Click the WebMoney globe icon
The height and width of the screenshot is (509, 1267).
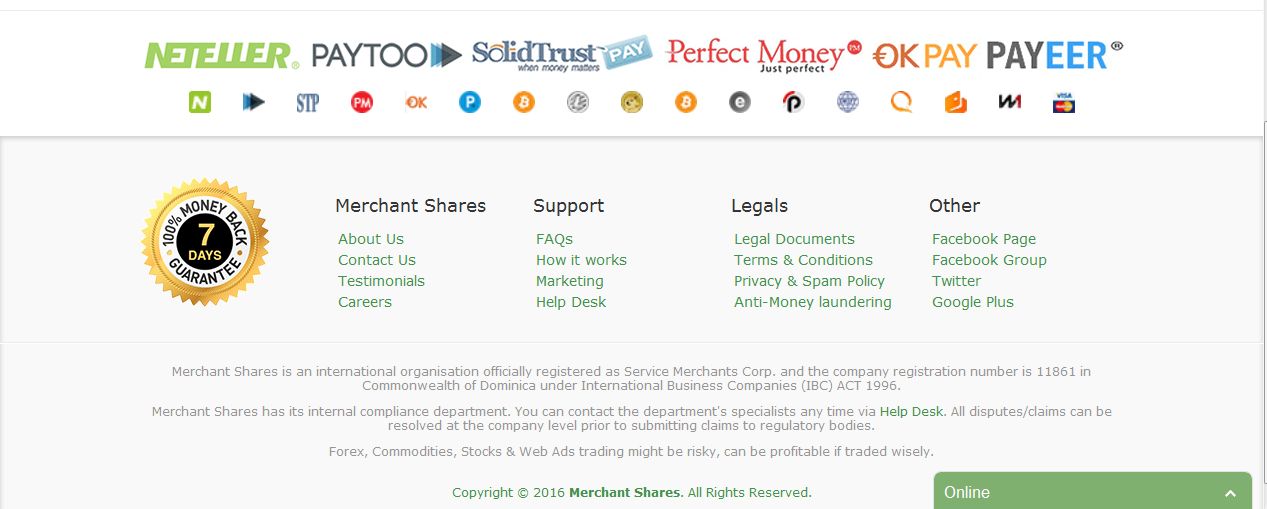coord(848,102)
